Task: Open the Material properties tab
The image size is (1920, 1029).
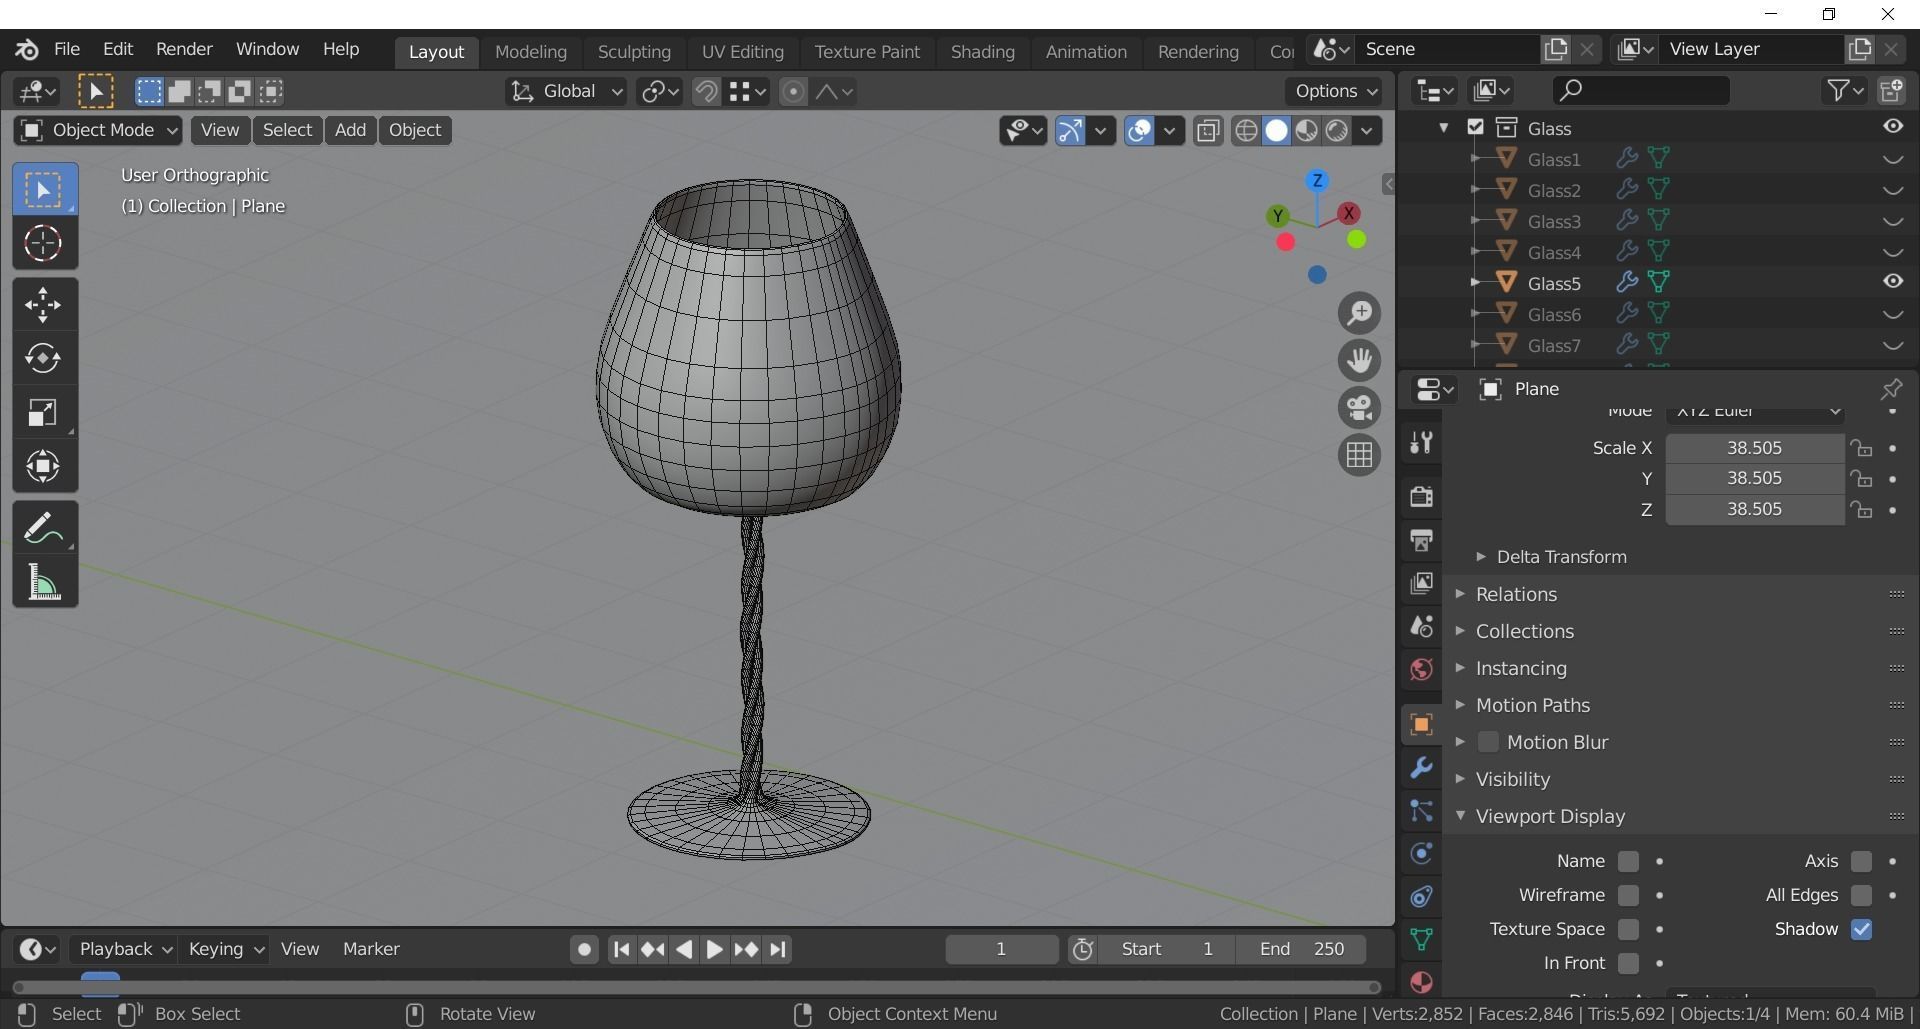Action: point(1421,982)
